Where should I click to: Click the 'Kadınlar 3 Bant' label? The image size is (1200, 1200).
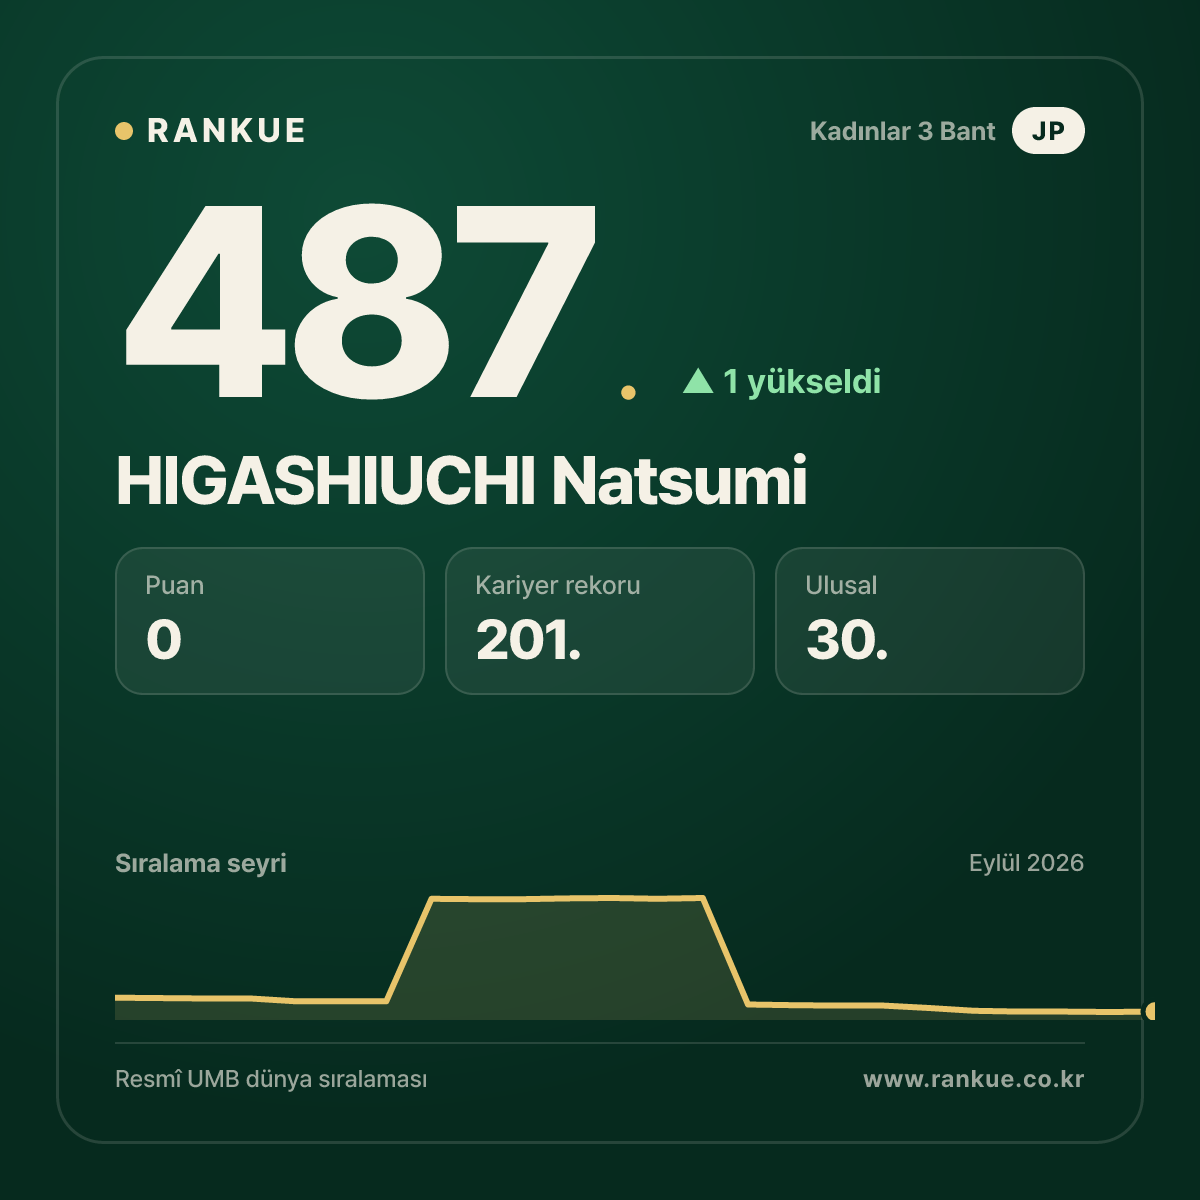(902, 131)
